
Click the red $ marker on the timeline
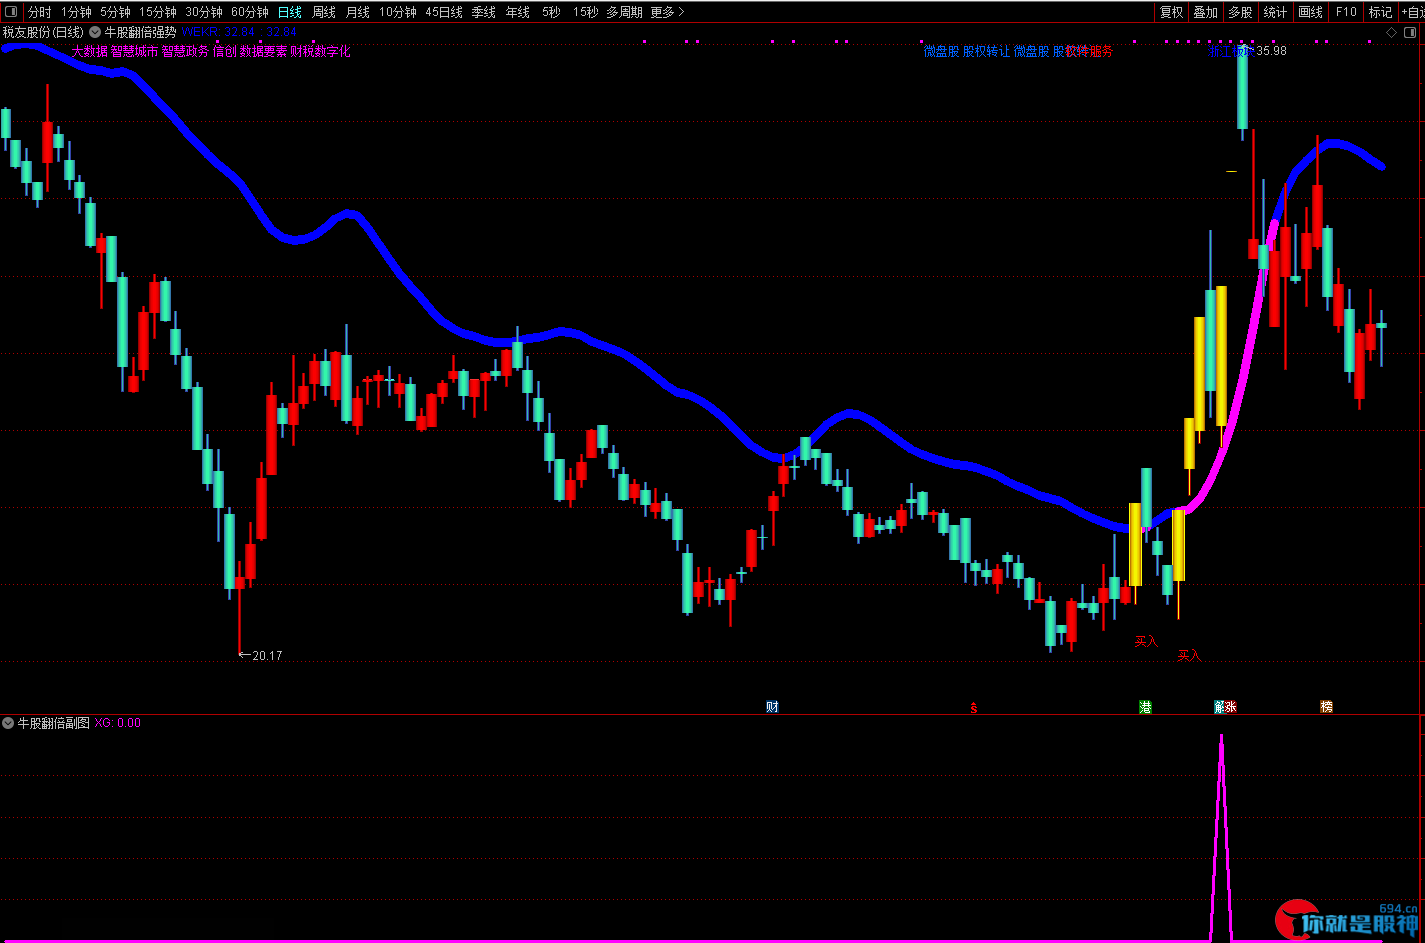(974, 708)
